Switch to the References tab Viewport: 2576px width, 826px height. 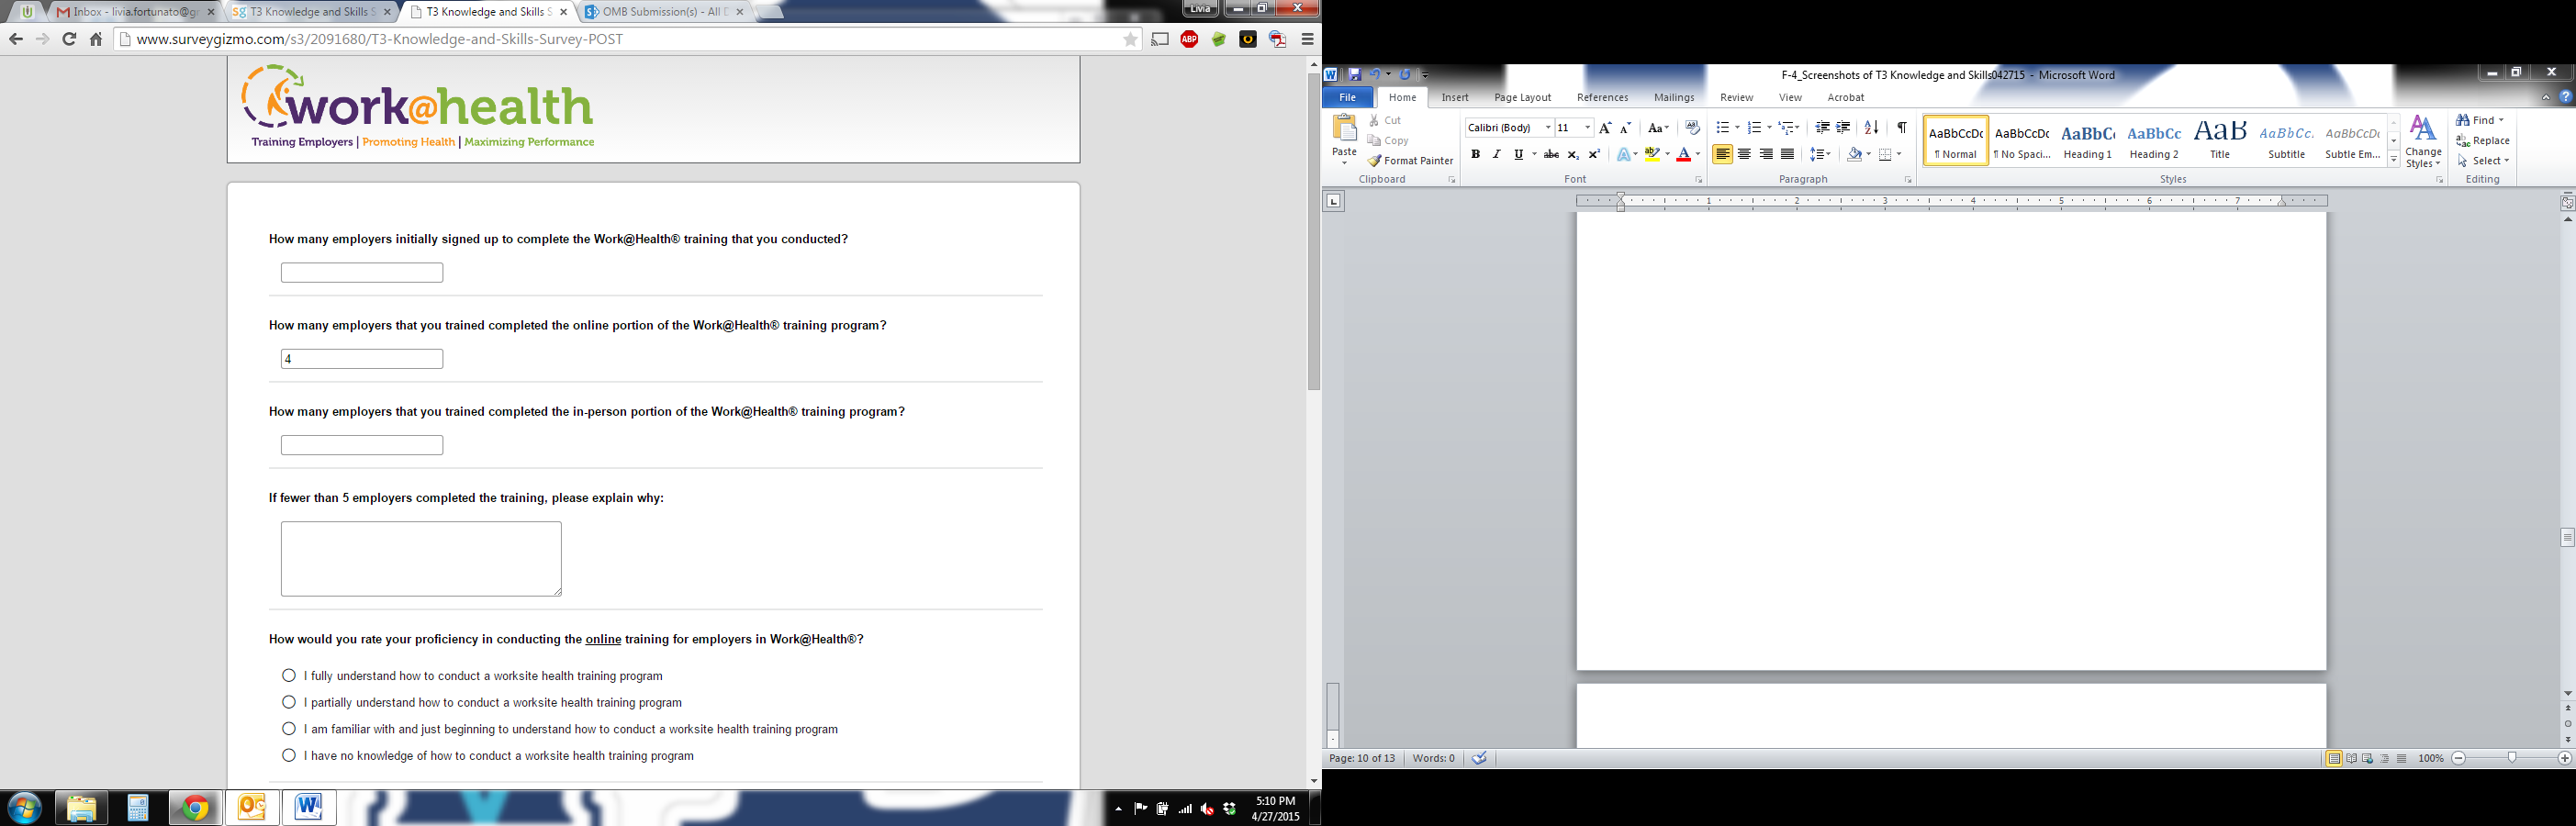click(x=1602, y=97)
